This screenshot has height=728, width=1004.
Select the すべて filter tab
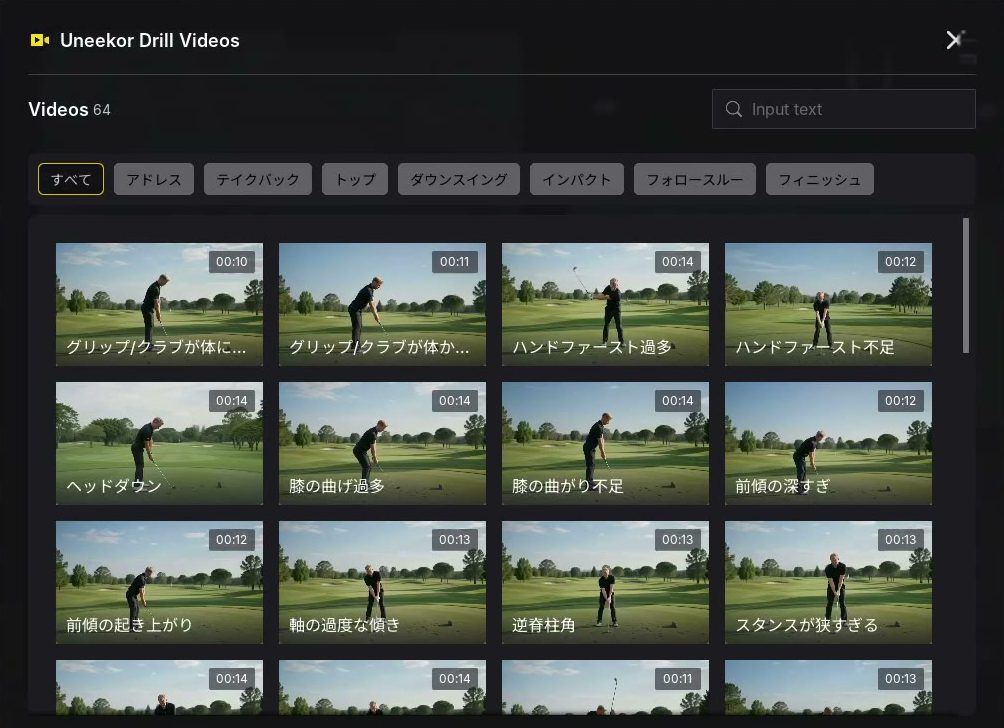[71, 179]
